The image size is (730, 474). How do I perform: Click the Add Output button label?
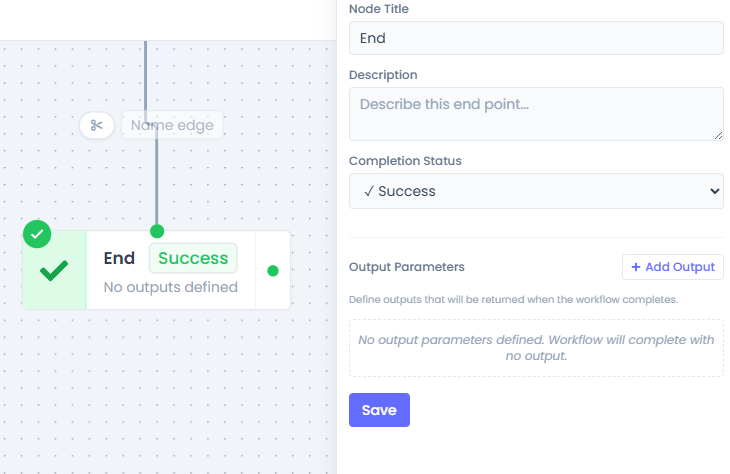point(680,267)
